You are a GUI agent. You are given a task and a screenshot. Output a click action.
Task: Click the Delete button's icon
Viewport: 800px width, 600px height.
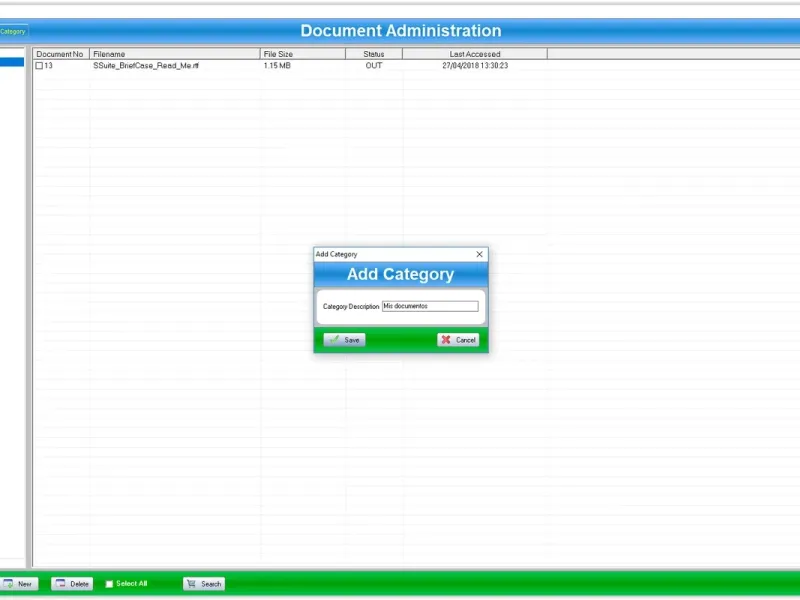(x=60, y=583)
